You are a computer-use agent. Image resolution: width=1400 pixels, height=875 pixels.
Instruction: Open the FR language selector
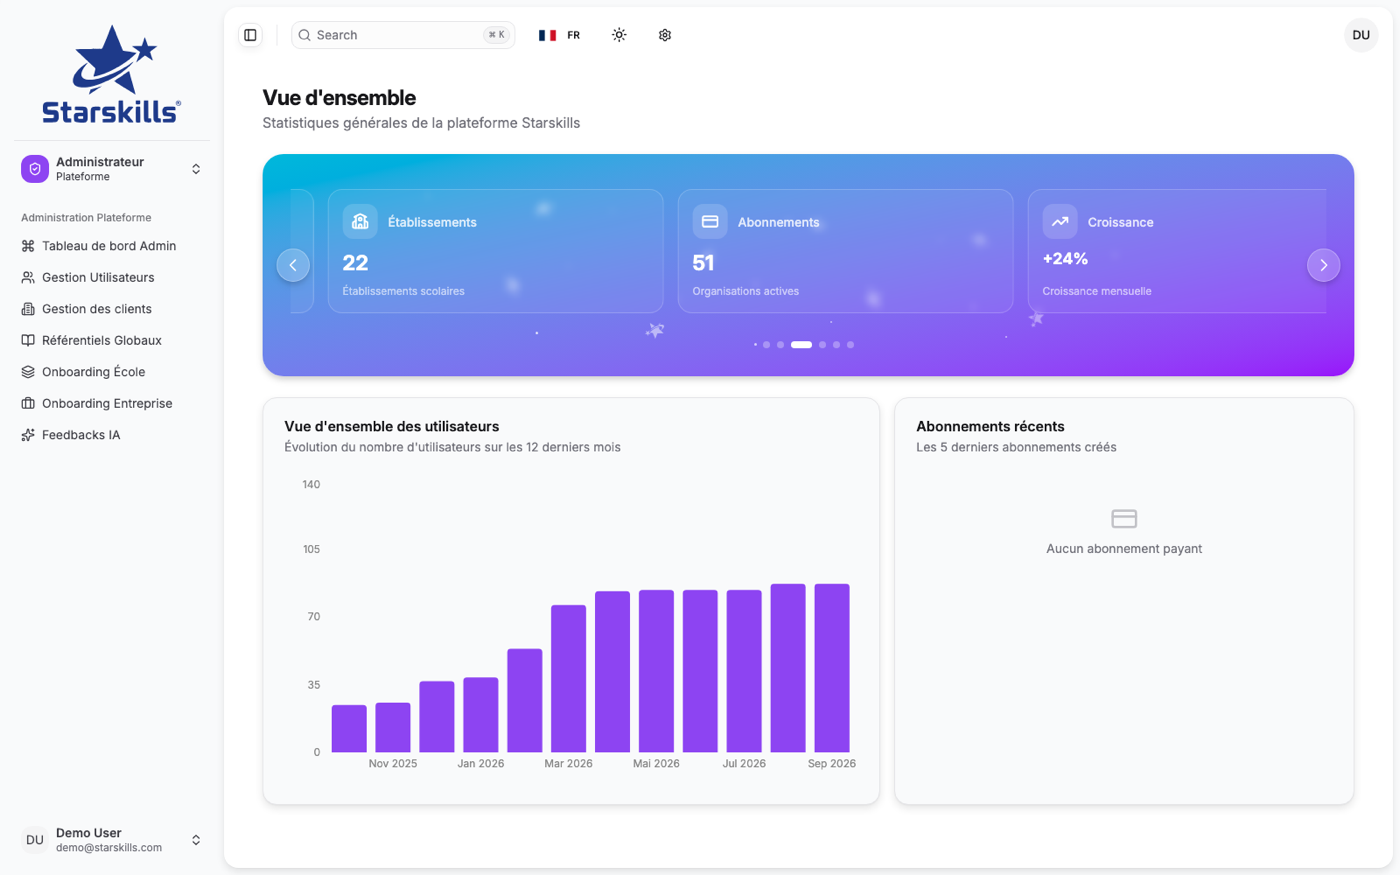click(560, 35)
